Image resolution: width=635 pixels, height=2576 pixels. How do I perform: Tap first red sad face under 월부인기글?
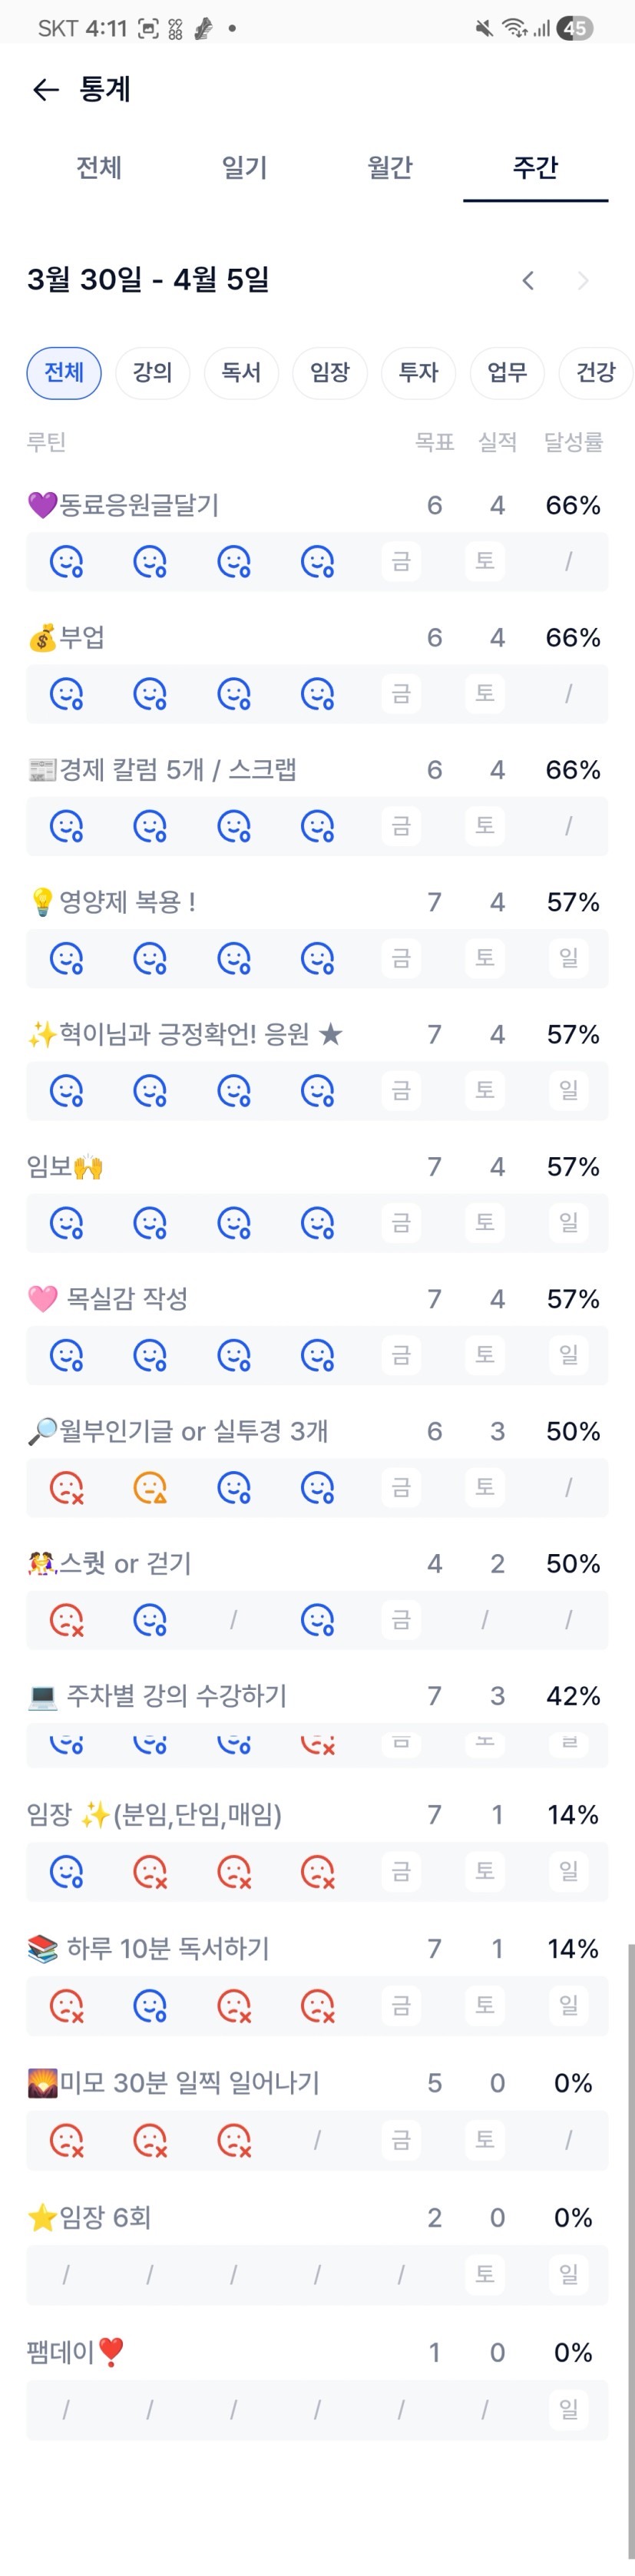click(66, 1488)
